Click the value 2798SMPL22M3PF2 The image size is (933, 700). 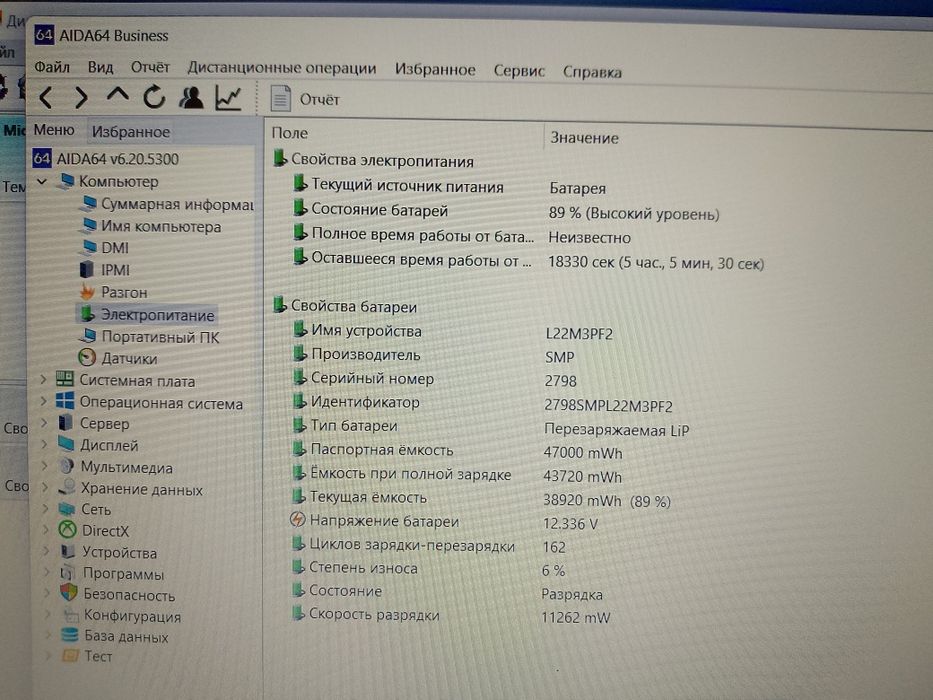pos(608,406)
